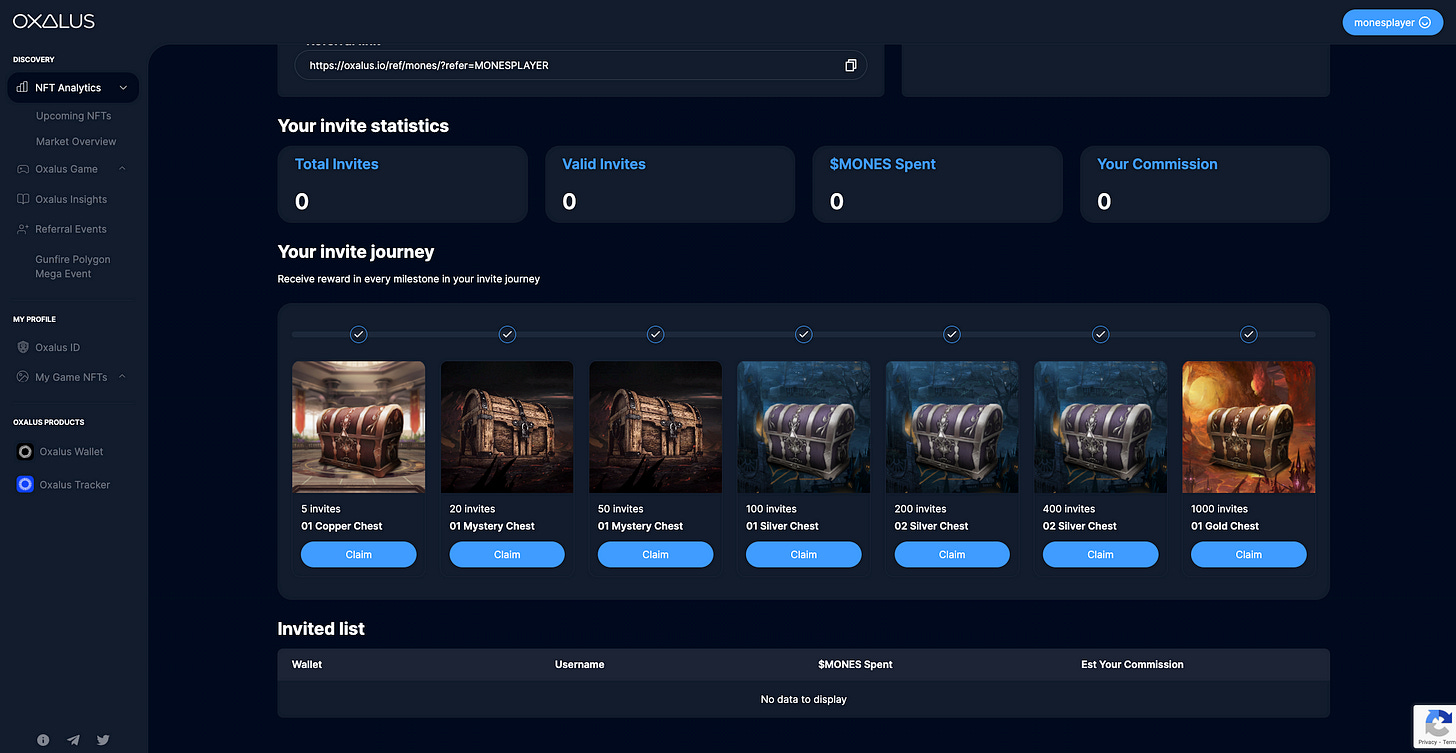
Task: Click the Valid Invites statistic card
Action: [670, 184]
